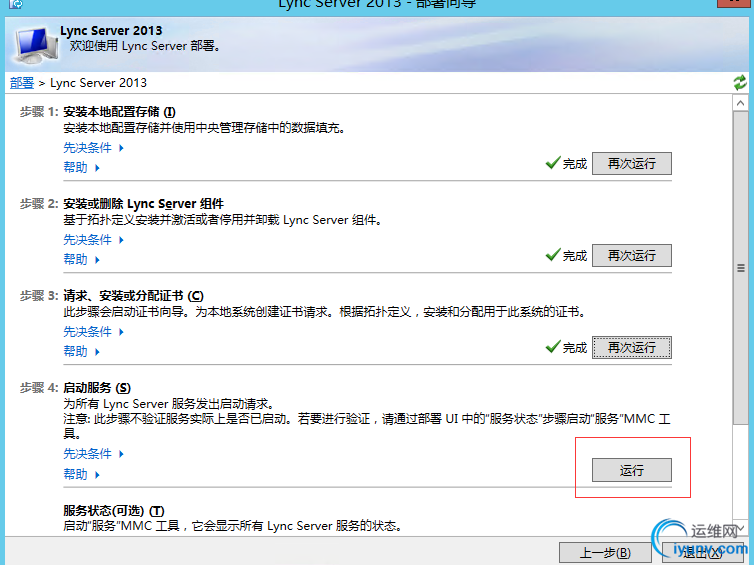Expand 先决条件 under step 3
The image size is (754, 565).
tap(94, 331)
